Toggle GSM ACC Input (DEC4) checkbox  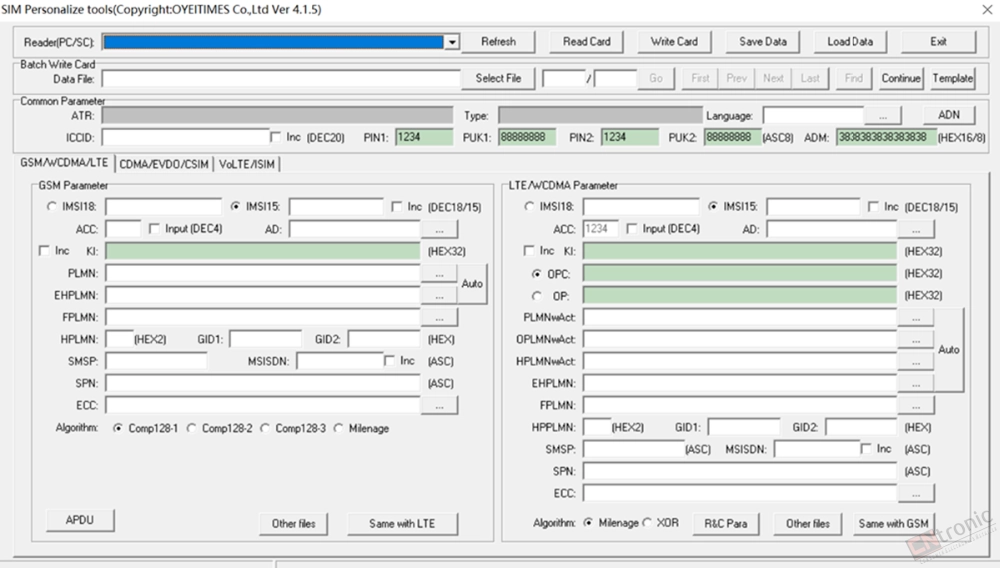154,228
